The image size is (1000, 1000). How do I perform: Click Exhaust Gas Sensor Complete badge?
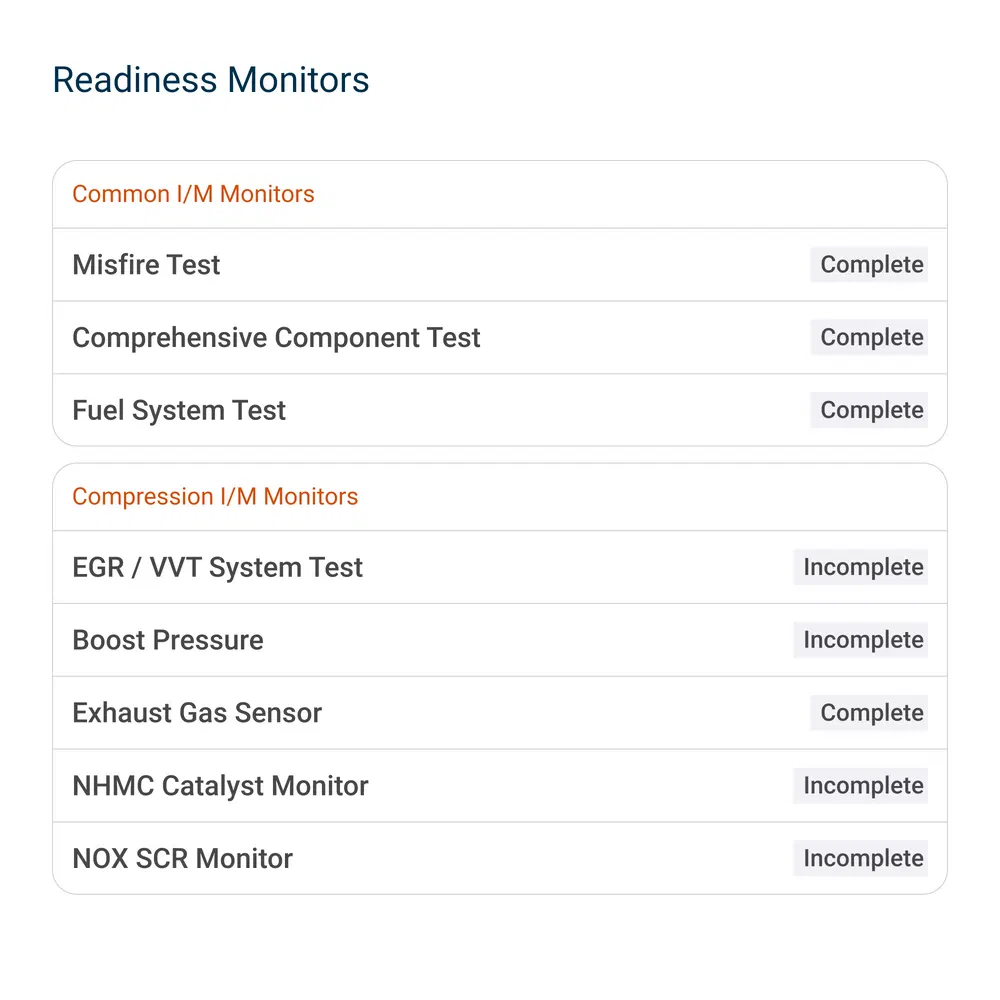(869, 712)
